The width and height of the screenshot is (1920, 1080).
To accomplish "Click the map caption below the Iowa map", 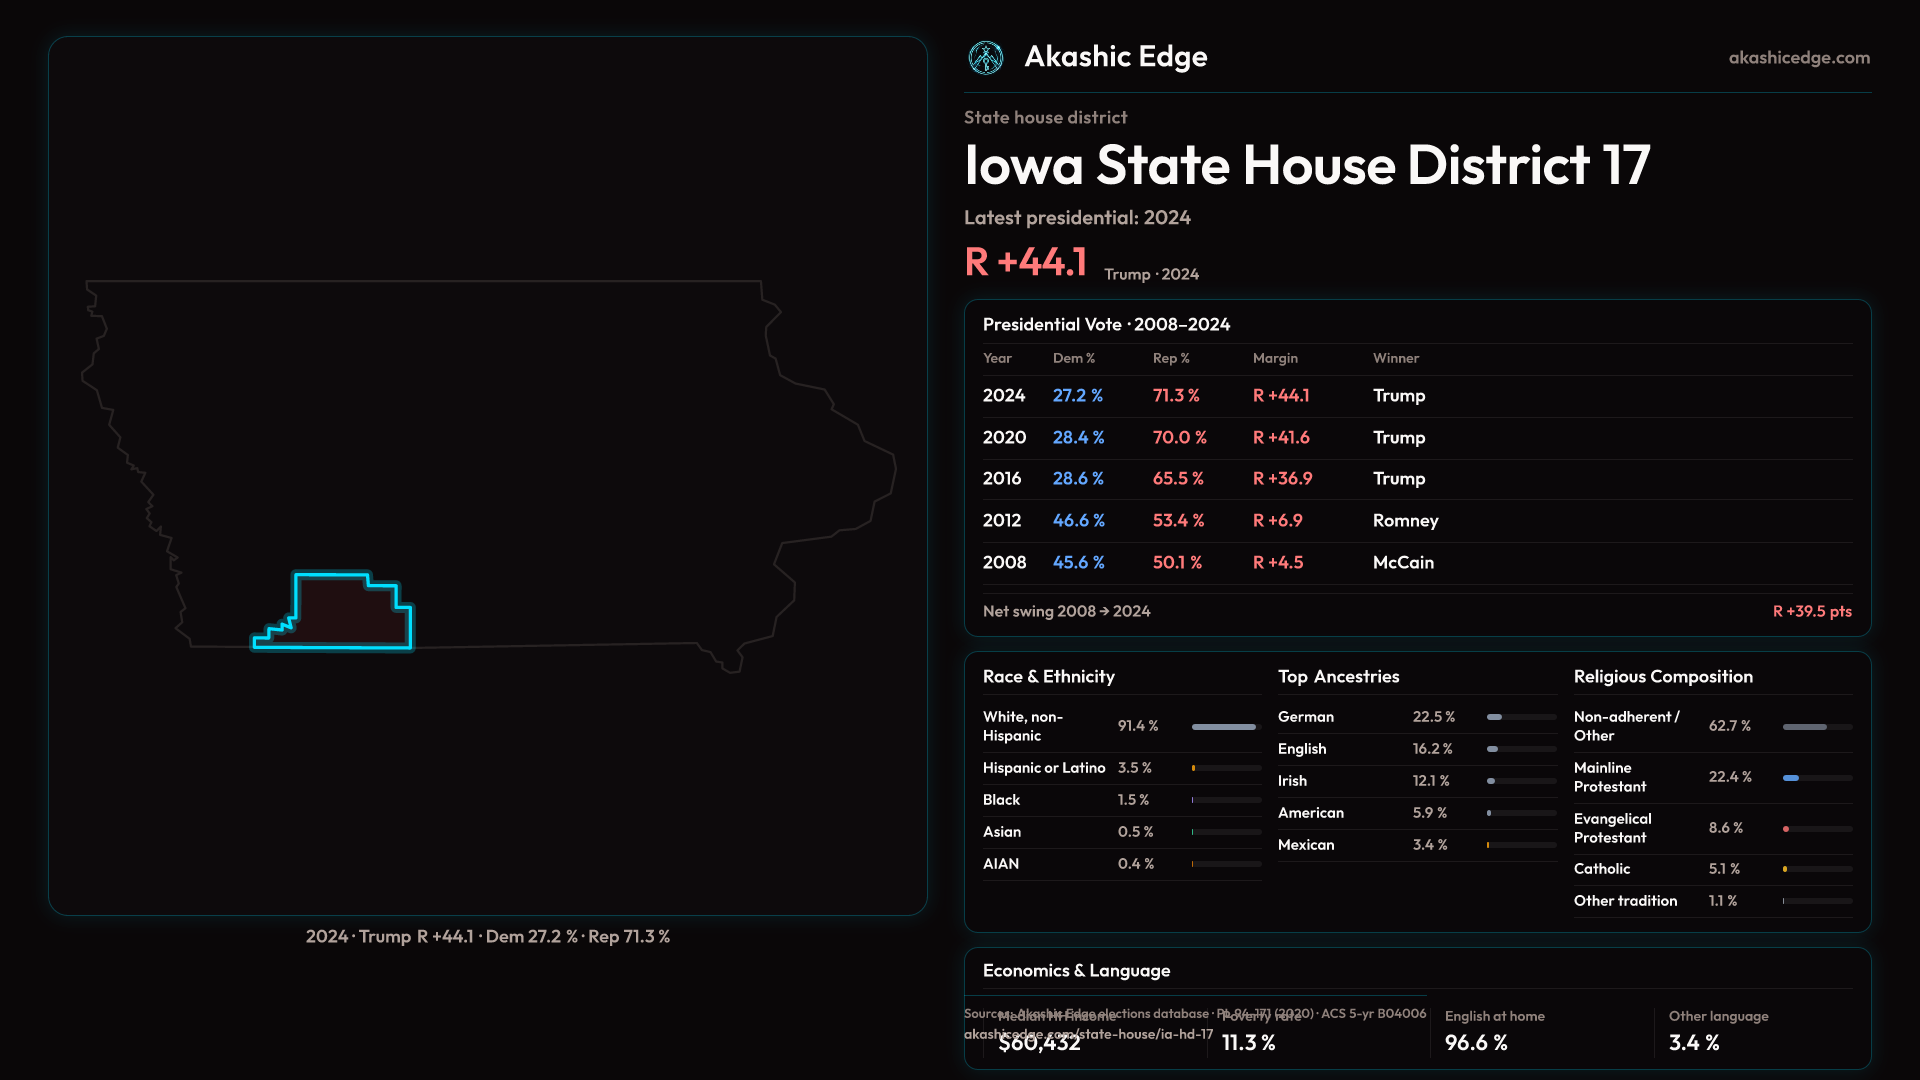I will point(488,937).
